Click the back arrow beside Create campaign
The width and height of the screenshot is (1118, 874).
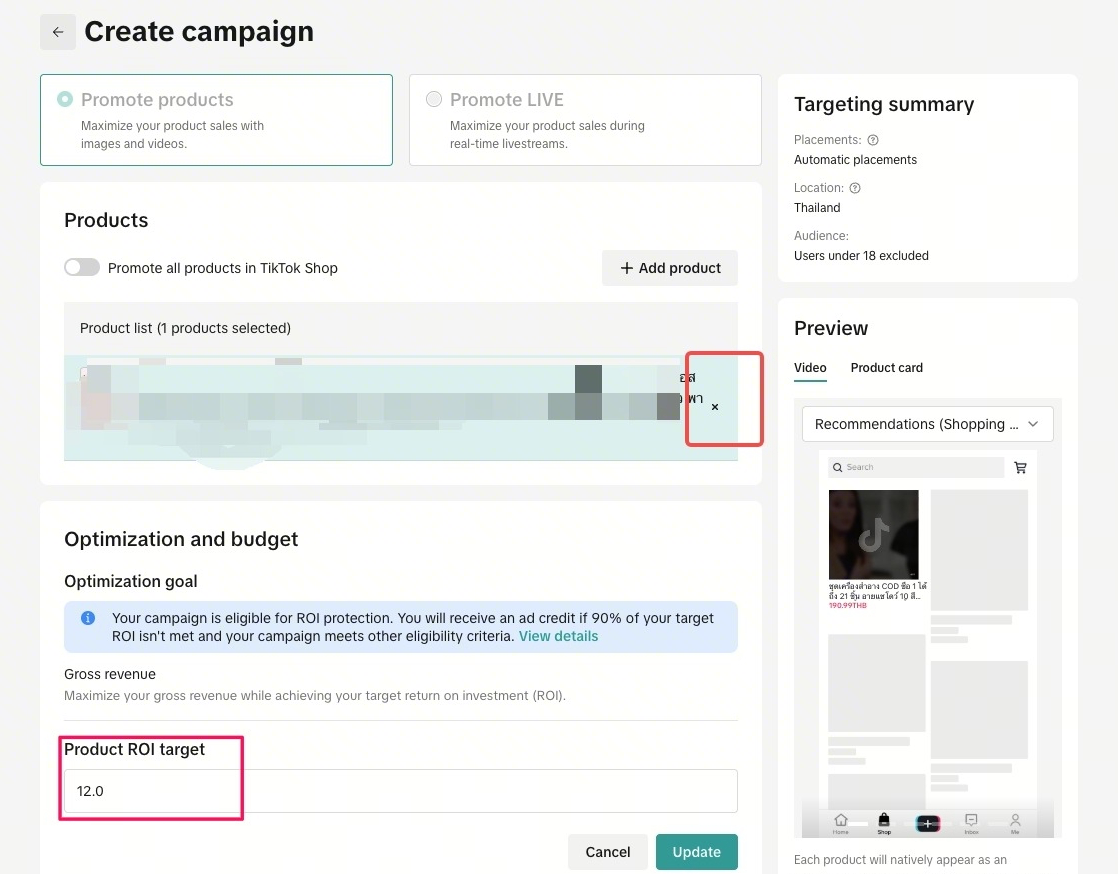pos(58,32)
